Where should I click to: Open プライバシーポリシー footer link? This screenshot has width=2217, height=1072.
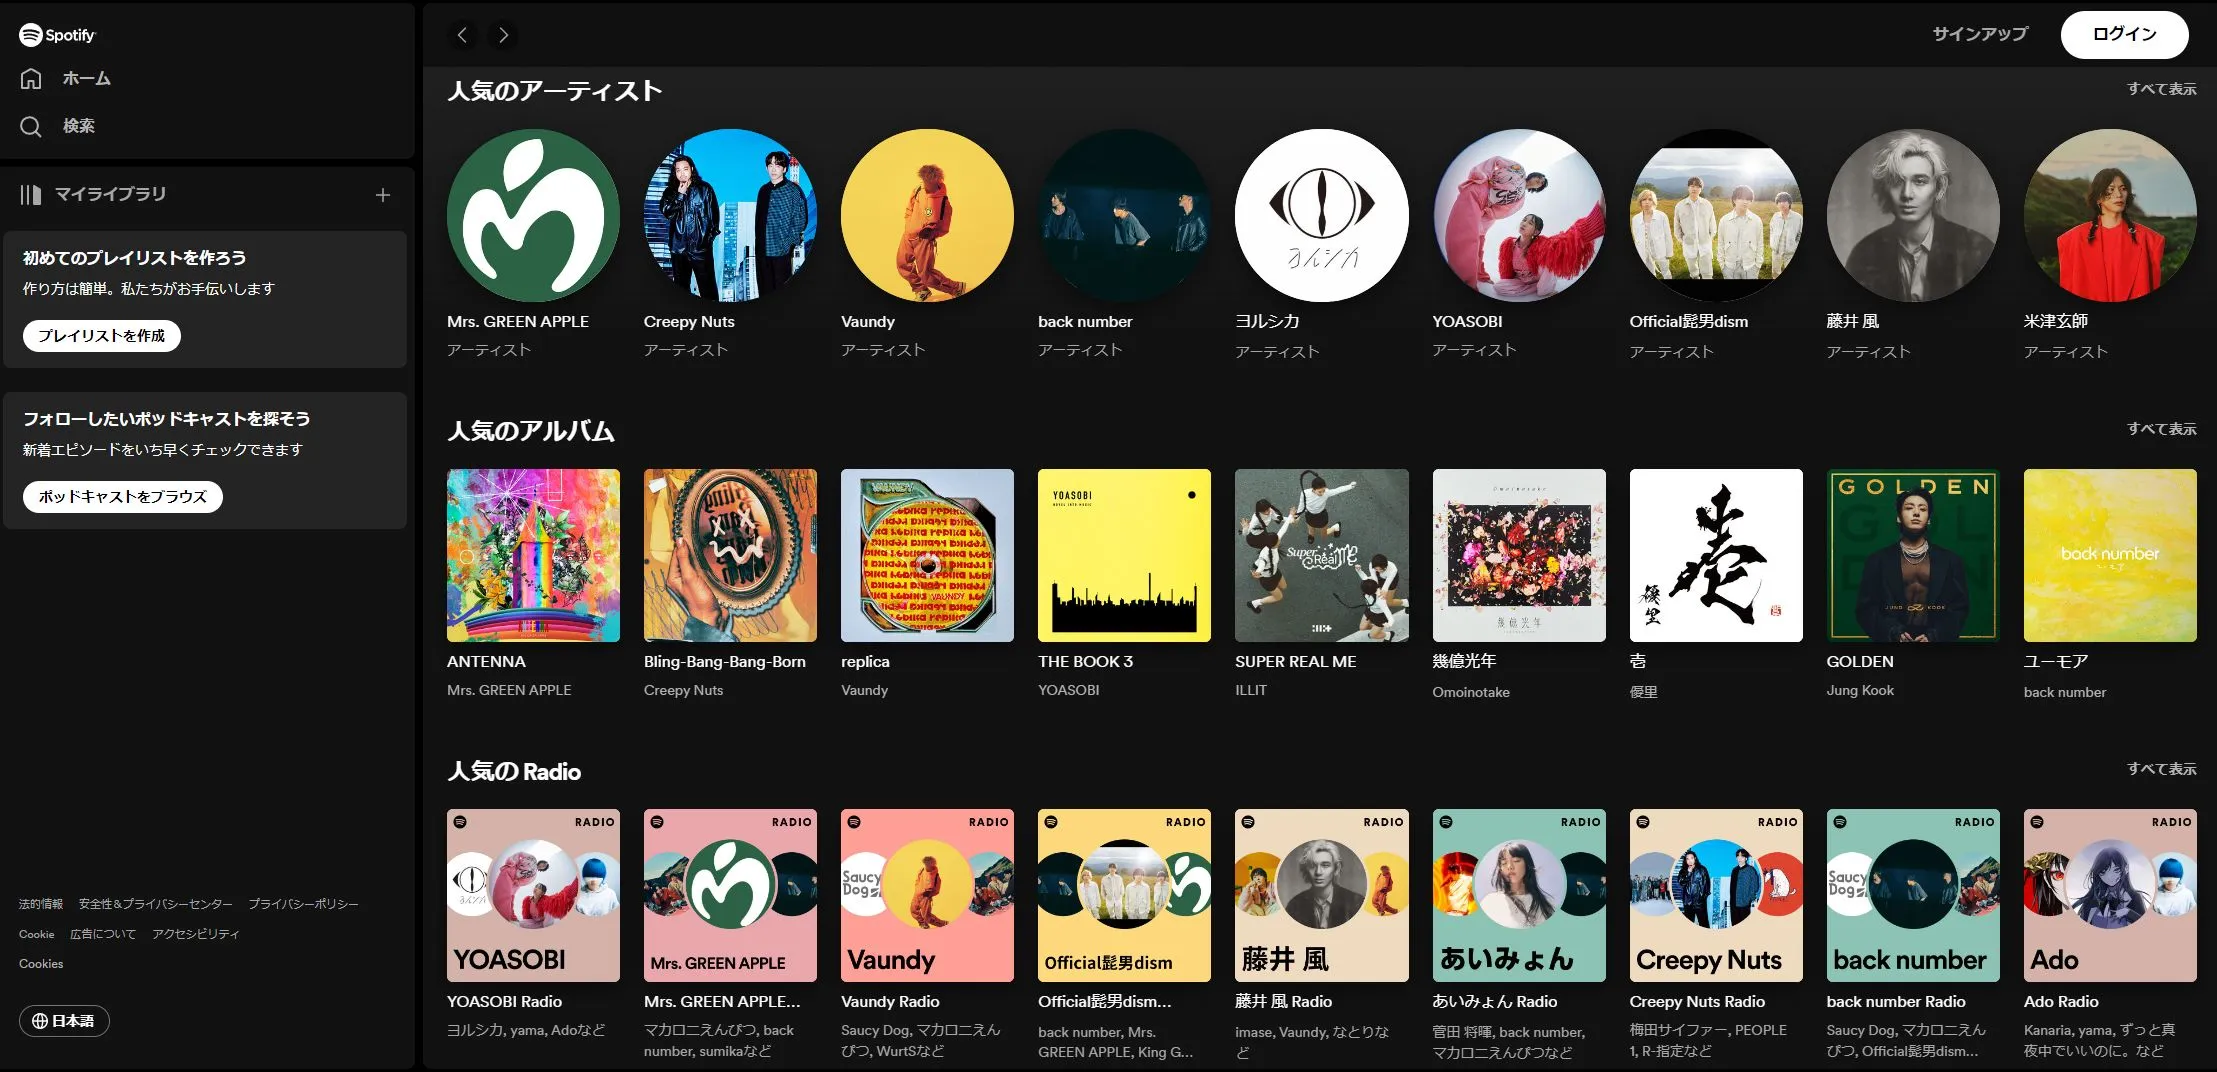303,904
